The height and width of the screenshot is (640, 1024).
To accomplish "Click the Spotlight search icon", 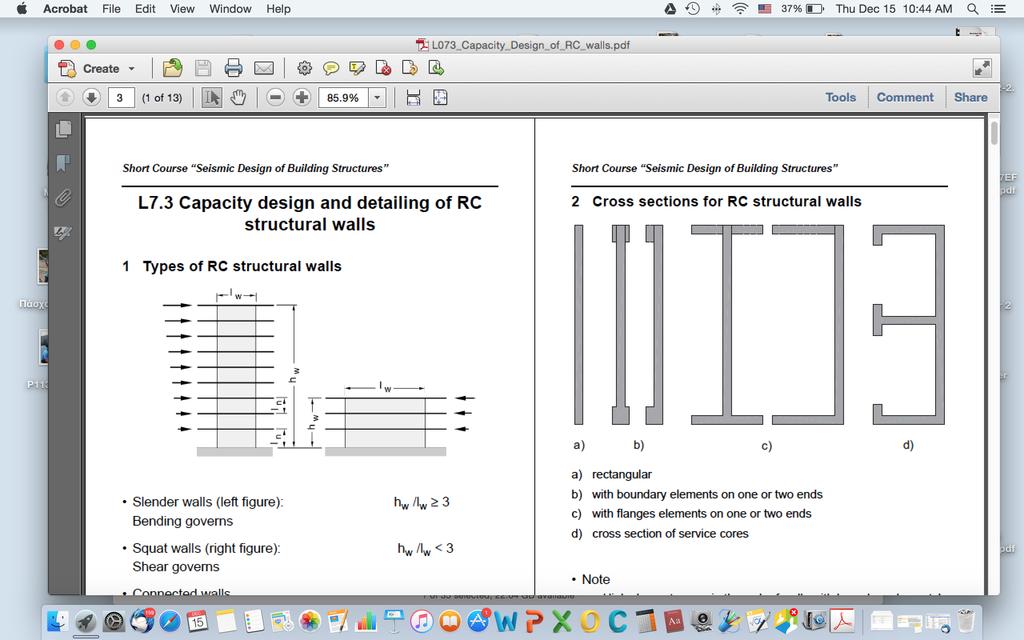I will coord(972,9).
